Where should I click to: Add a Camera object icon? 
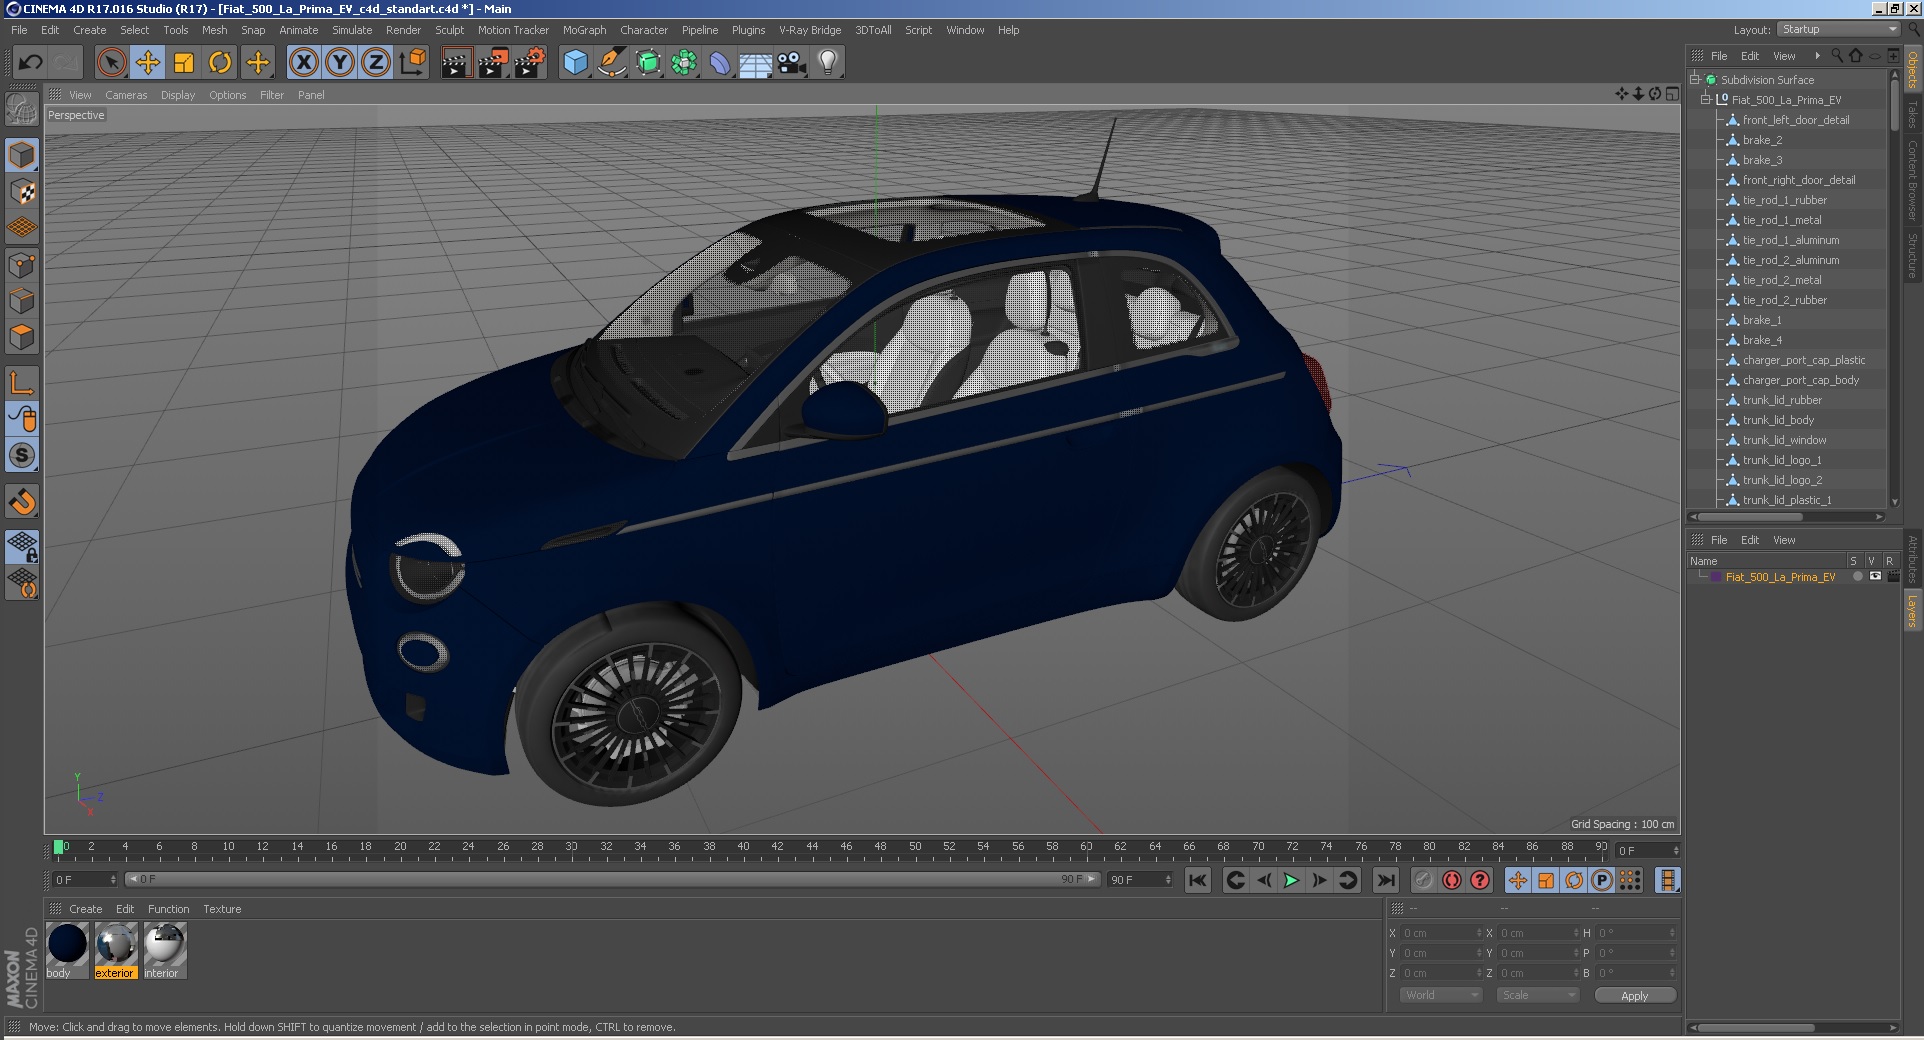click(x=792, y=63)
